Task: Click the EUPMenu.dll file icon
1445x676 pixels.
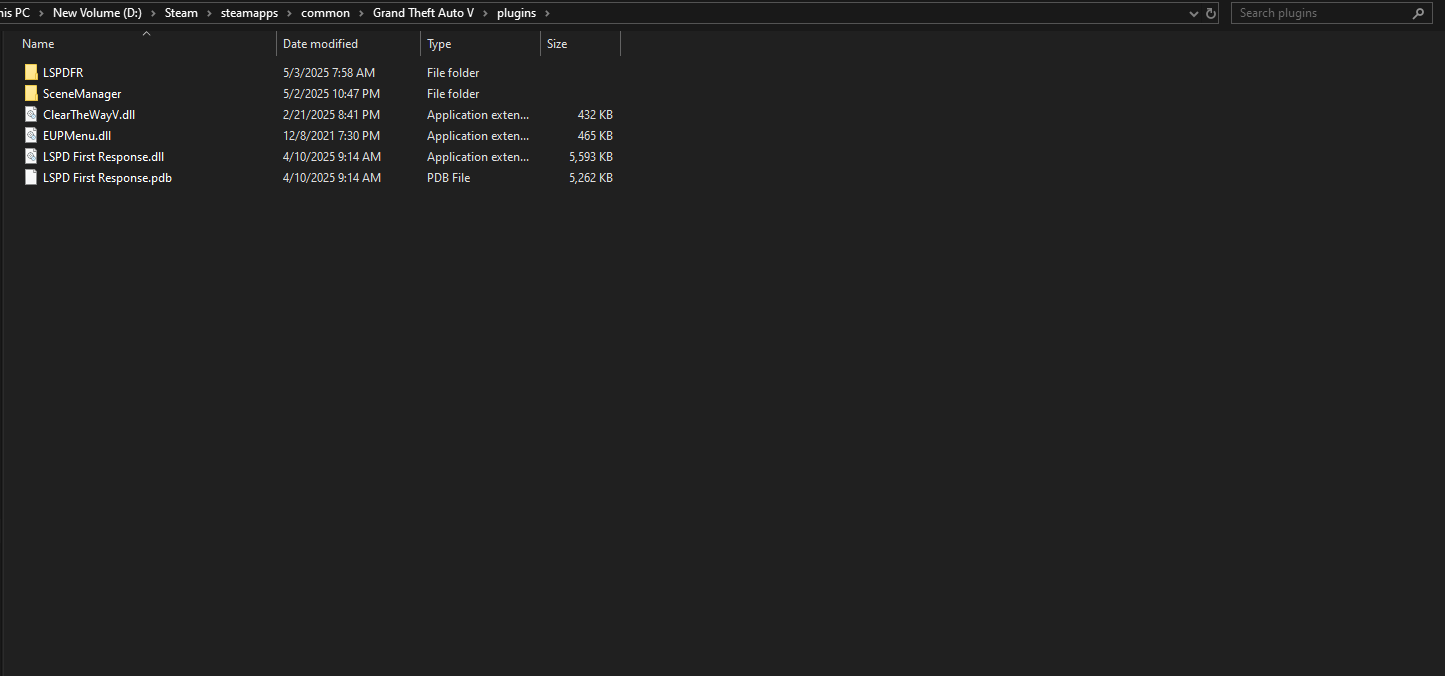Action: coord(31,135)
